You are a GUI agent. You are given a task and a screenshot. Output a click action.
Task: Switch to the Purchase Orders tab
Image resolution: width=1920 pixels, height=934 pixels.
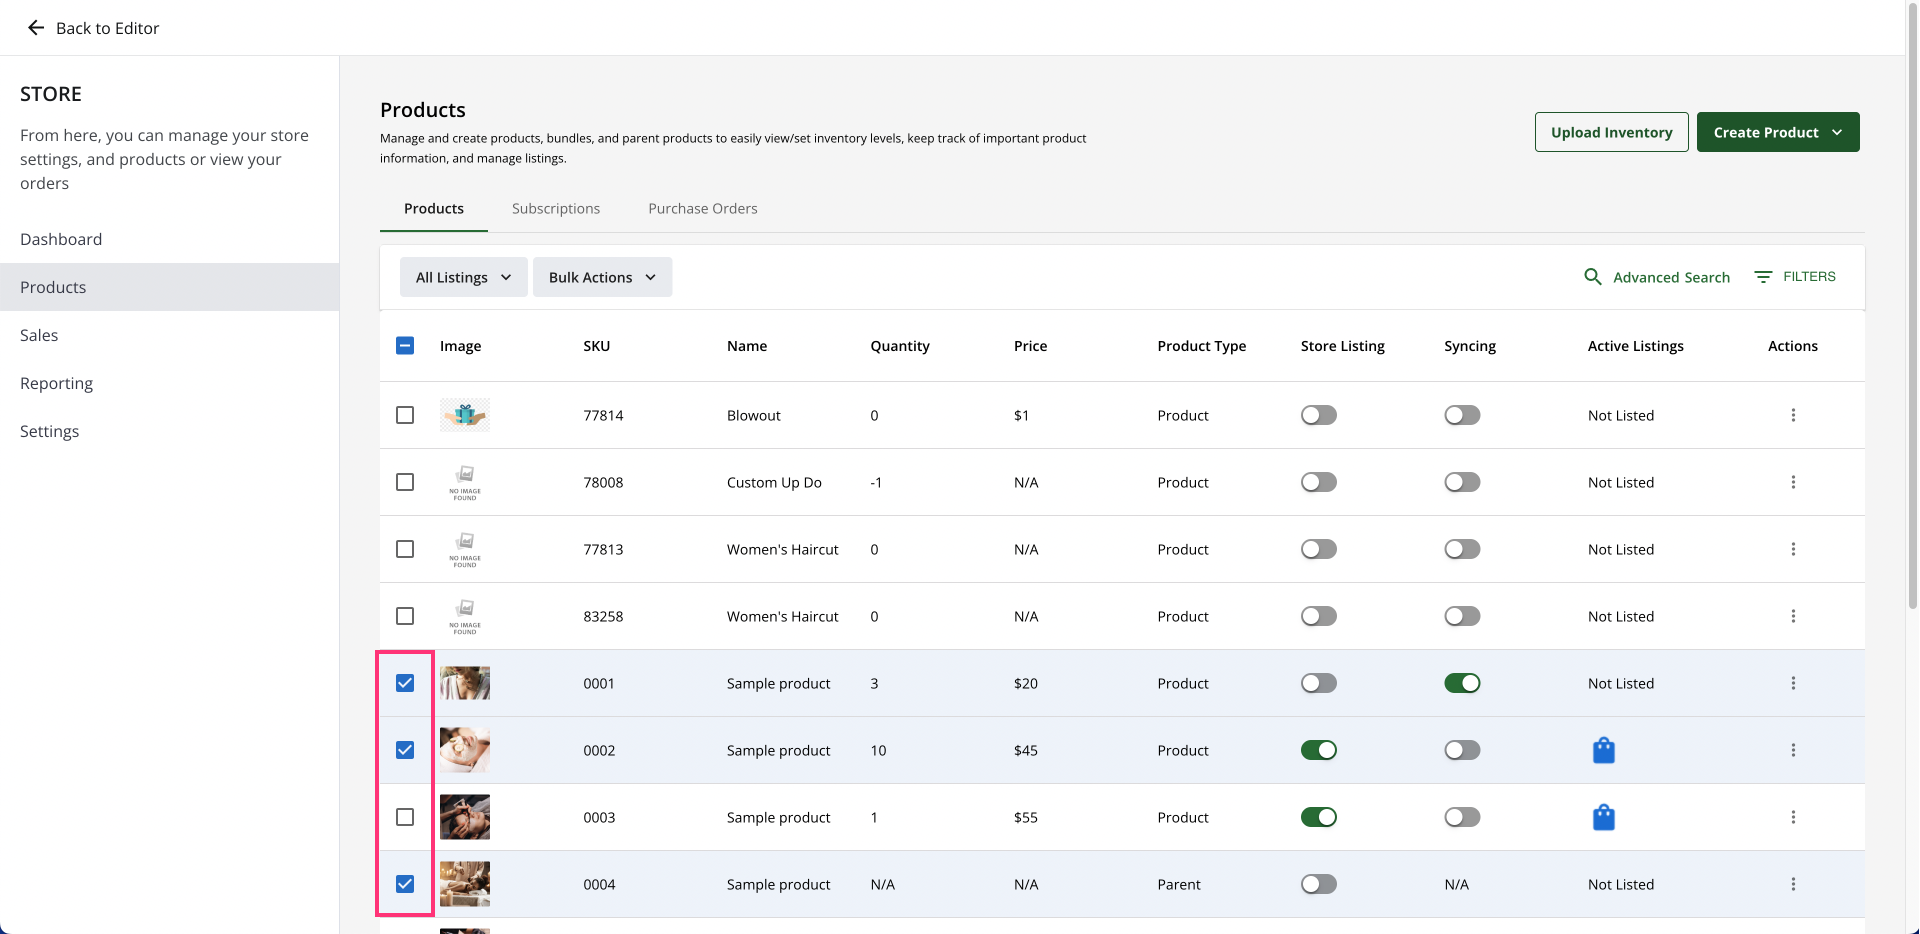(702, 208)
